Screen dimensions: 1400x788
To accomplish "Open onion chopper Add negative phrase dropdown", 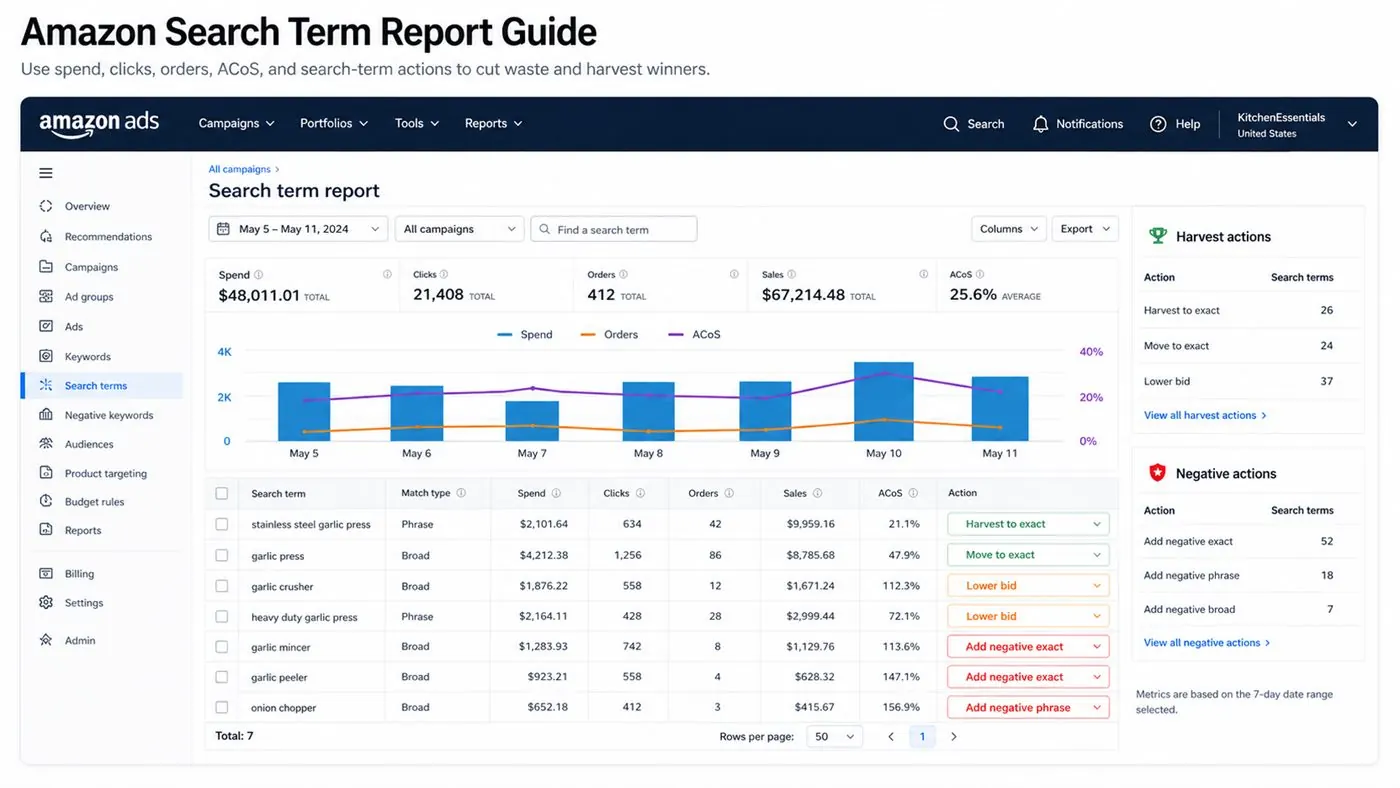I will 1028,707.
